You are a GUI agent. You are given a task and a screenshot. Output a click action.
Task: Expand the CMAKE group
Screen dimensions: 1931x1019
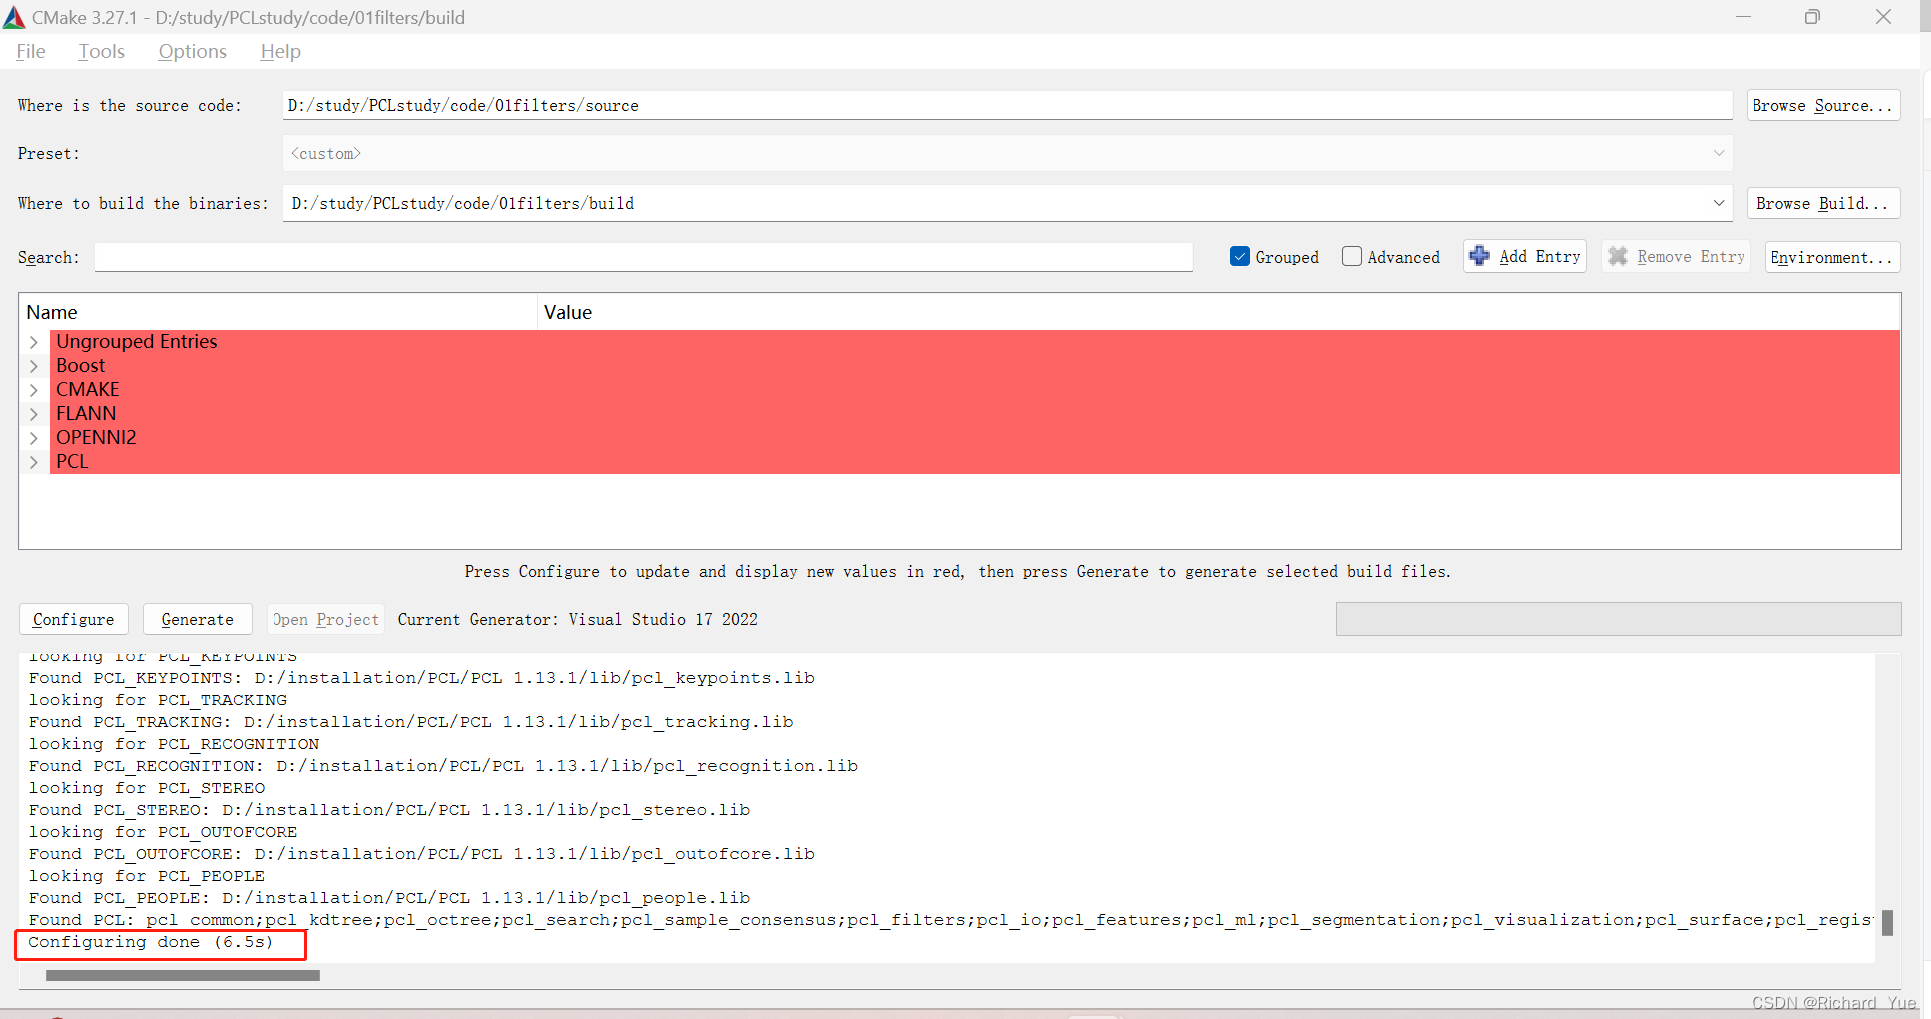tap(34, 390)
